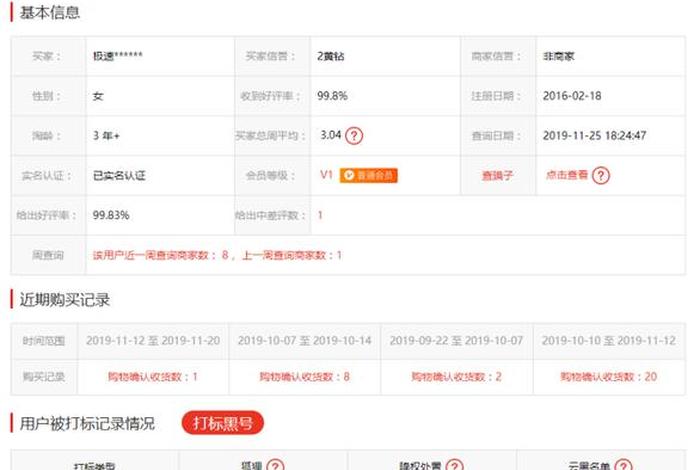
Task: Click help icon beside 猫撮 column header
Action: 275,465
